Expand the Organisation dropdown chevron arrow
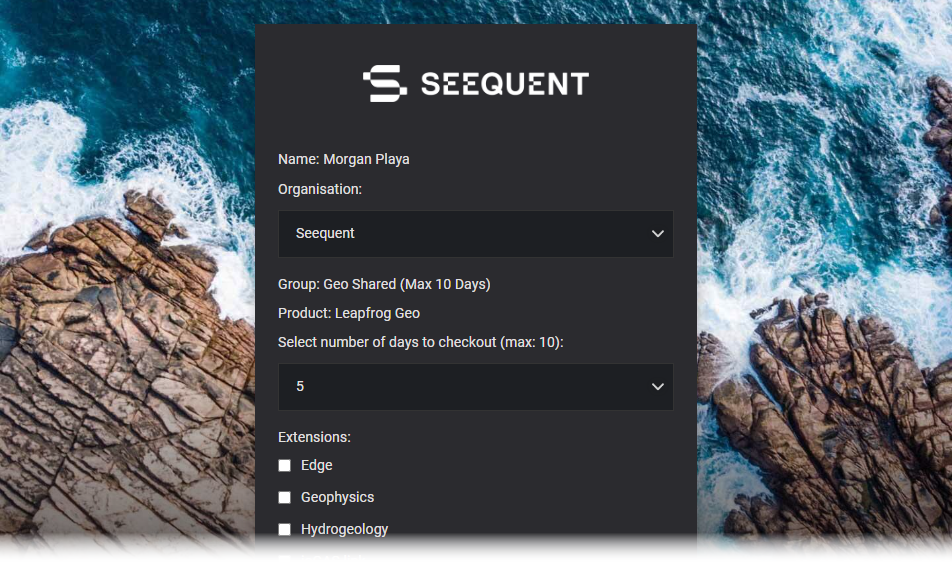This screenshot has width=952, height=563. coord(658,234)
